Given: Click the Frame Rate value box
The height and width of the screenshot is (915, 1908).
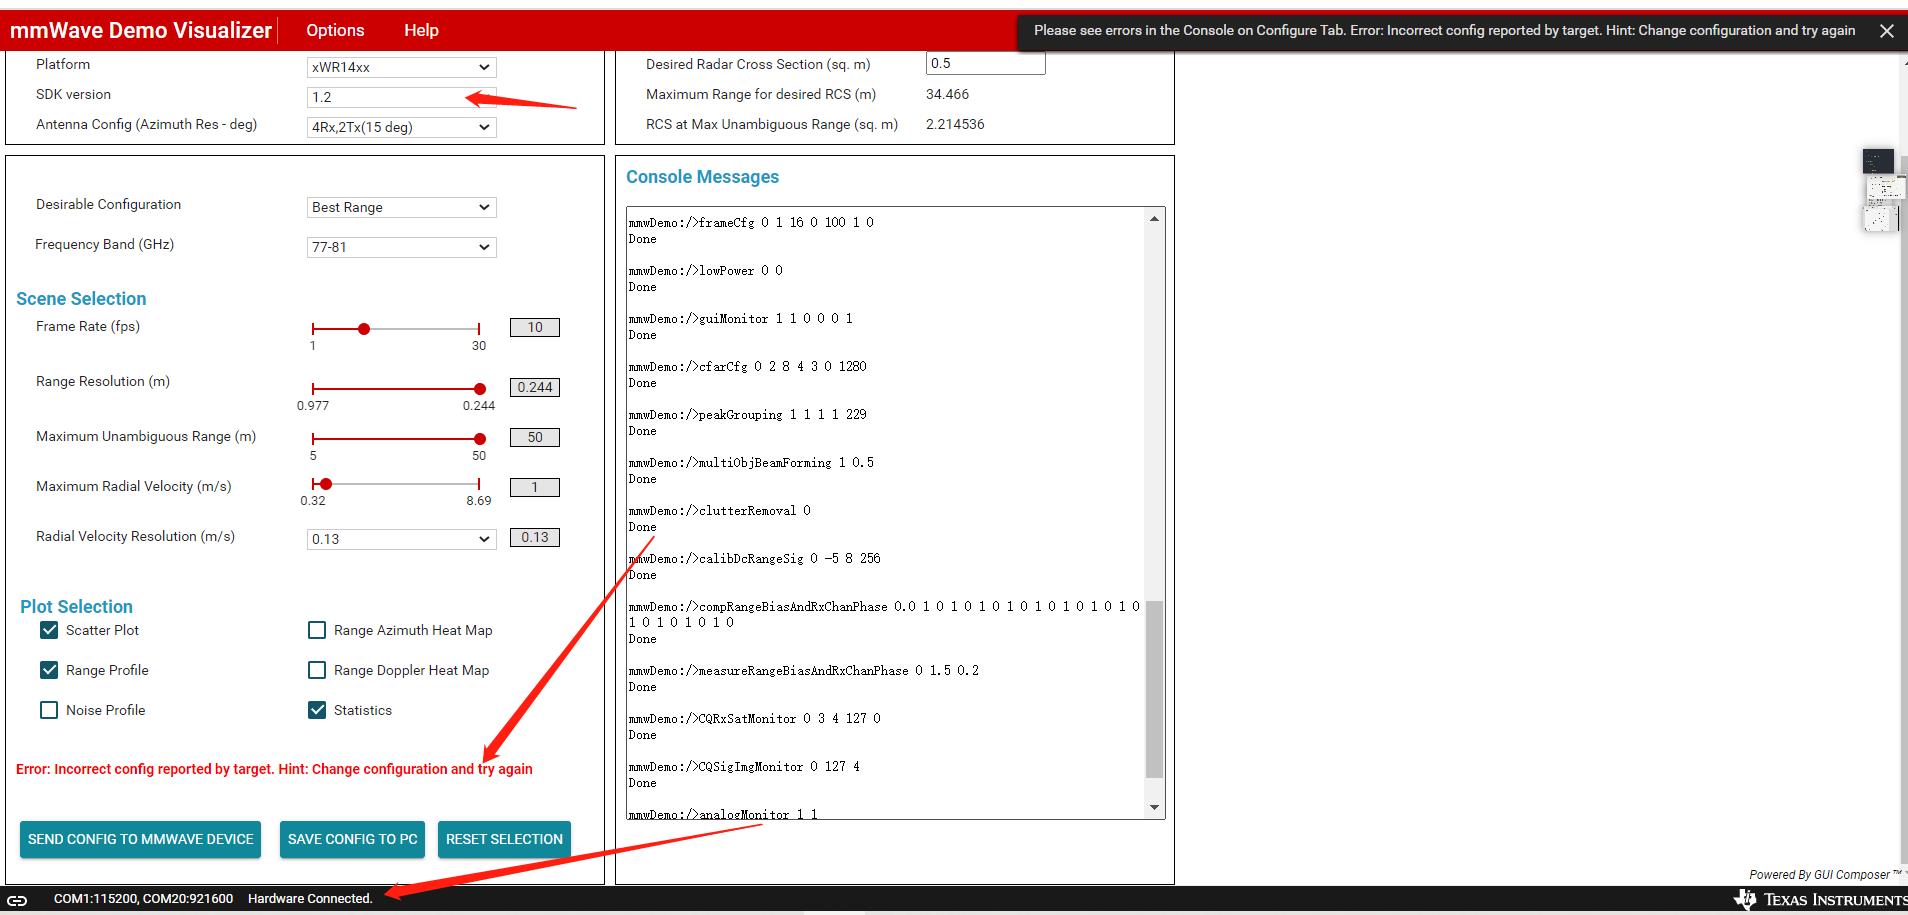Looking at the screenshot, I should (x=535, y=327).
